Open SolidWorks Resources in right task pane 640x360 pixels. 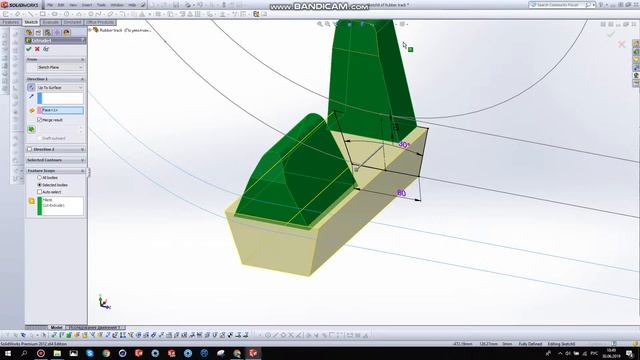pos(636,44)
